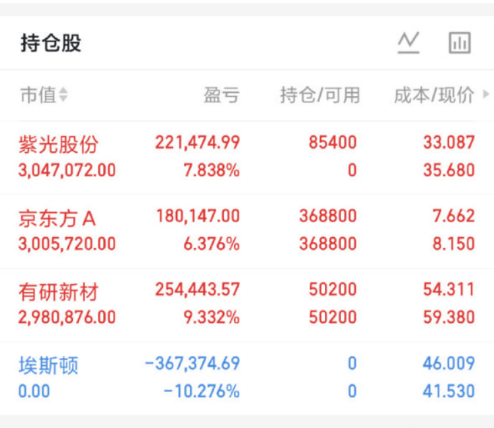Select profit percentage 7.838%
The width and height of the screenshot is (494, 428).
click(212, 170)
